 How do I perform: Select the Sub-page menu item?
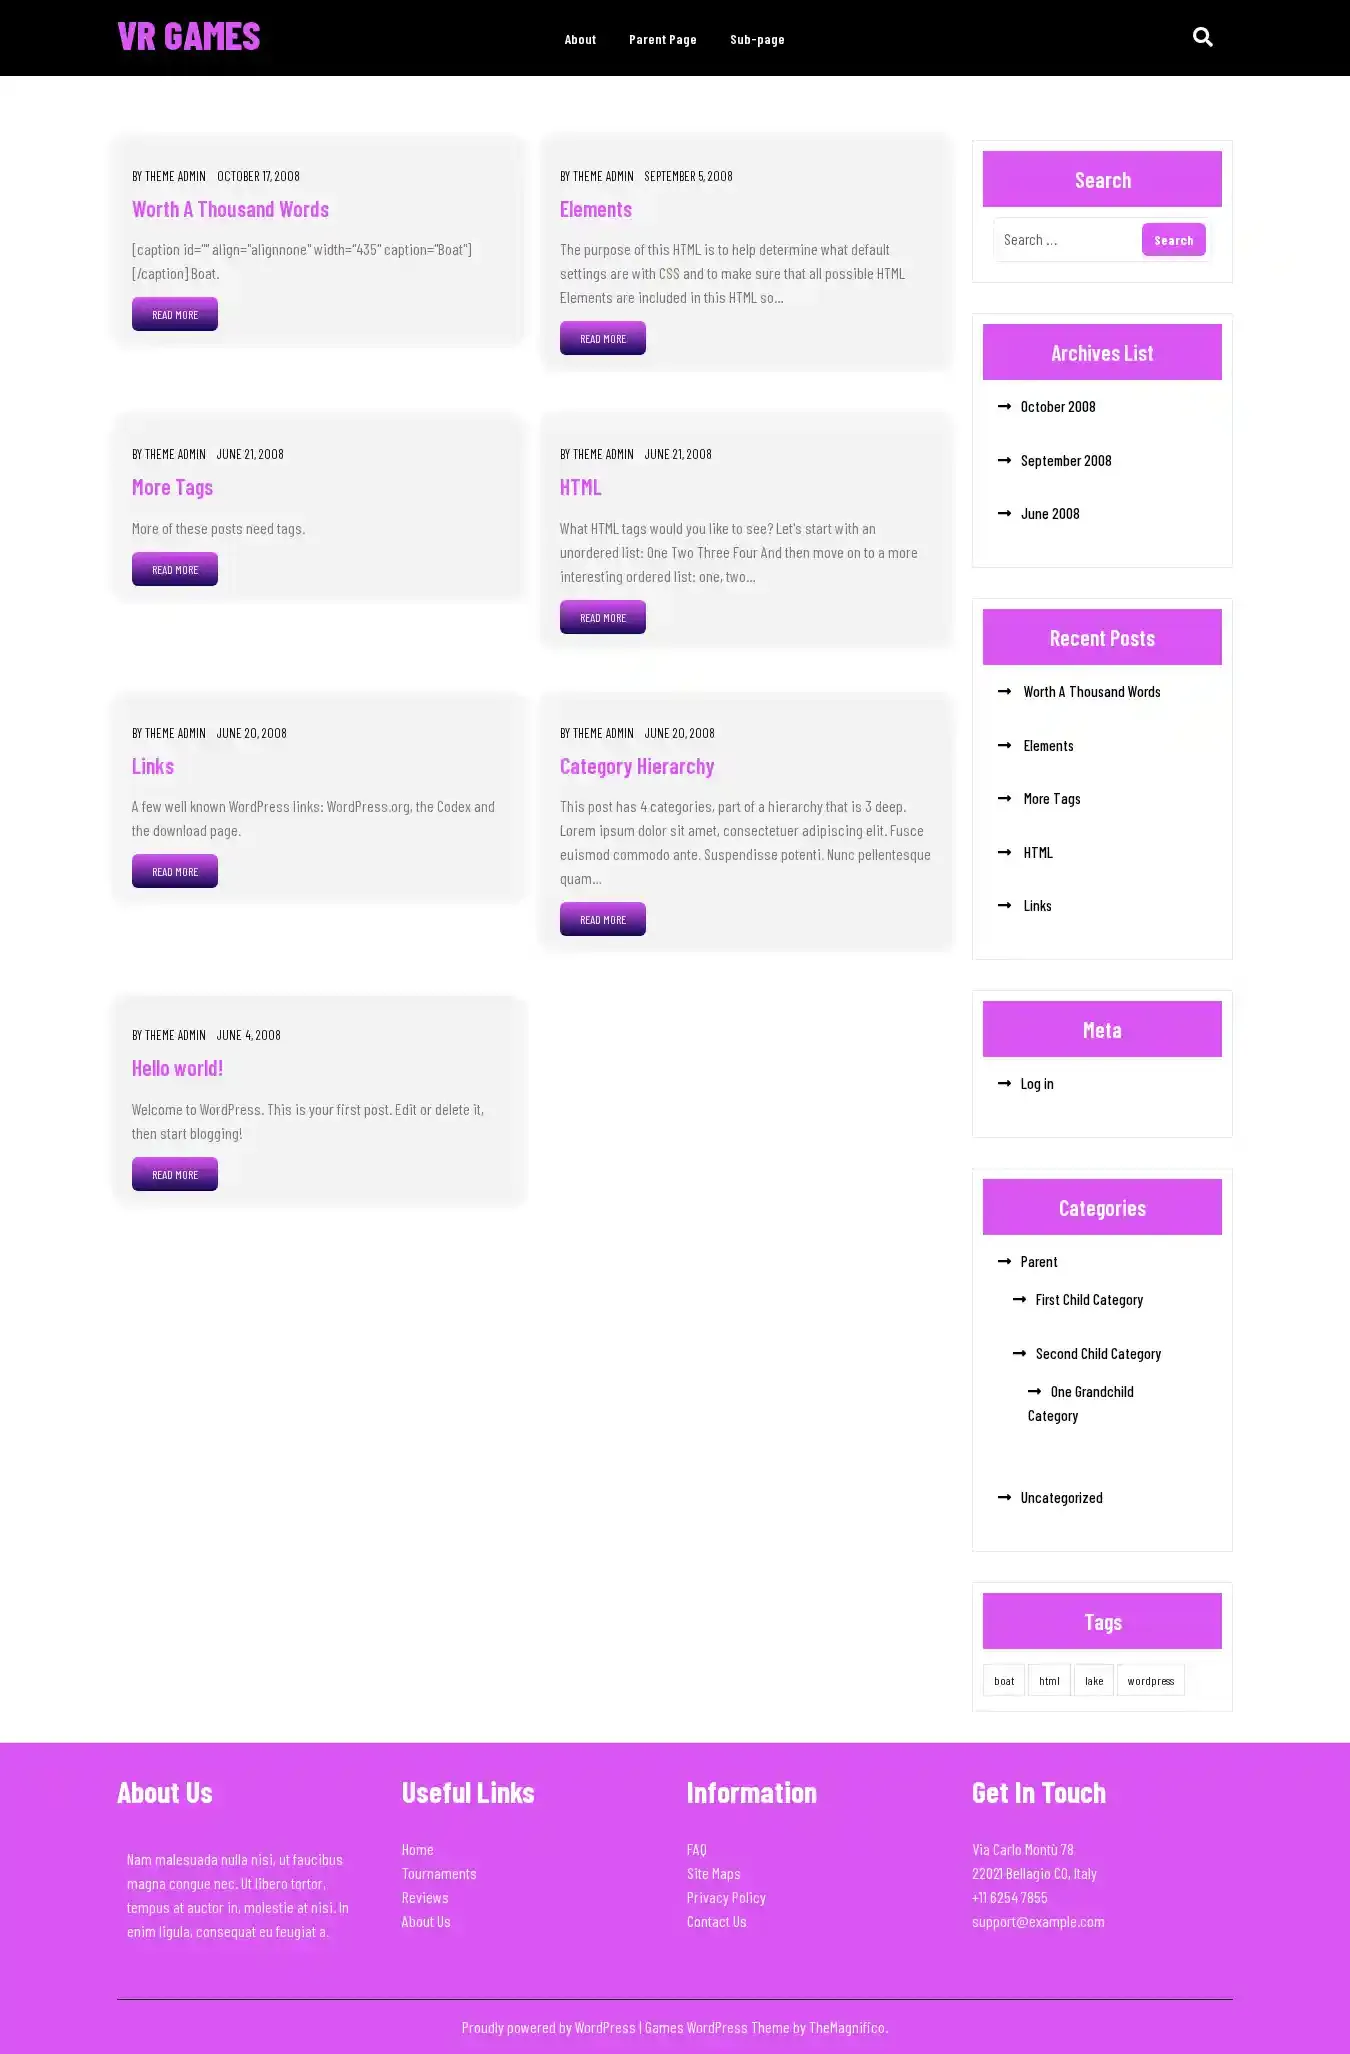[x=757, y=39]
